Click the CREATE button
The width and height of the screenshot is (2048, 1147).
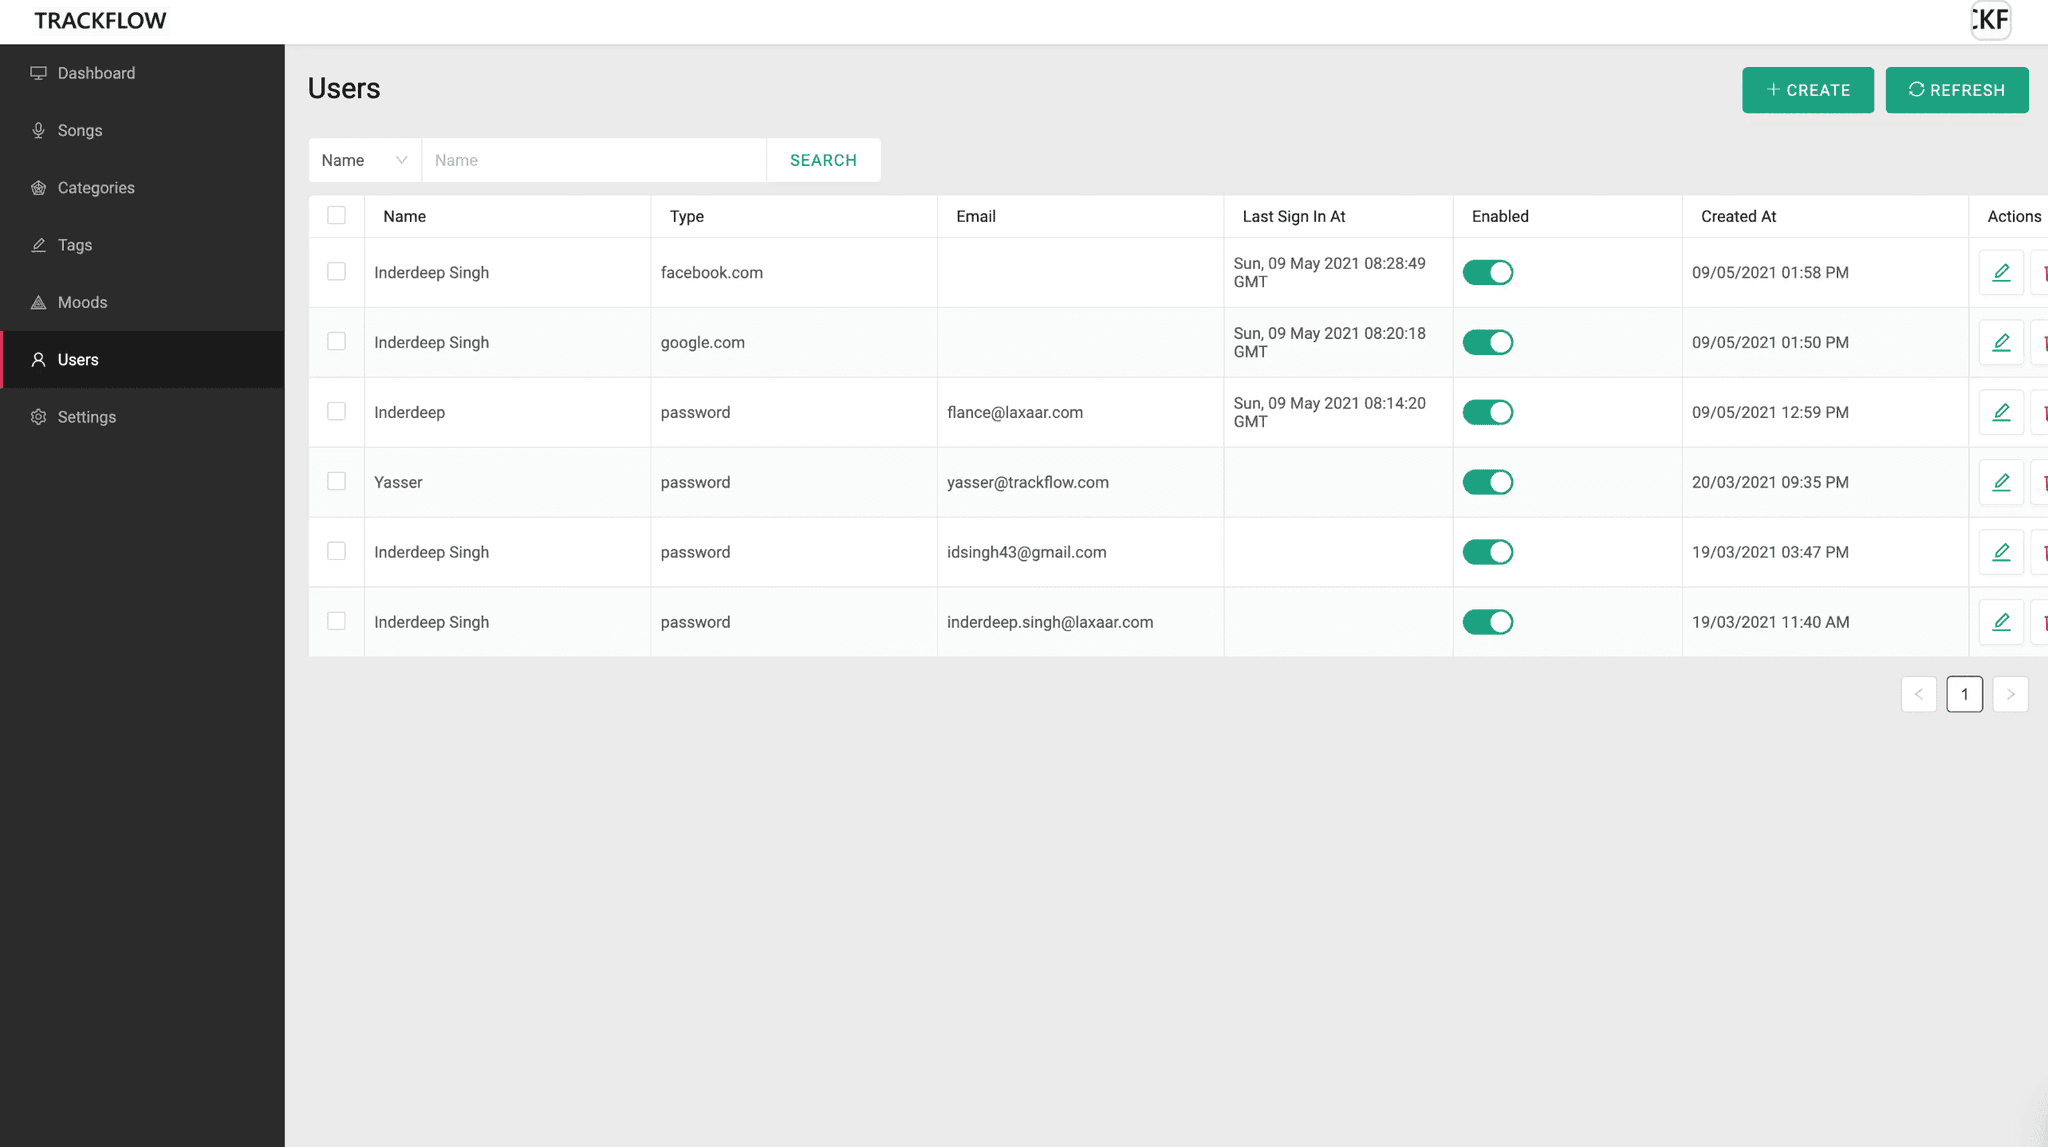click(x=1808, y=90)
